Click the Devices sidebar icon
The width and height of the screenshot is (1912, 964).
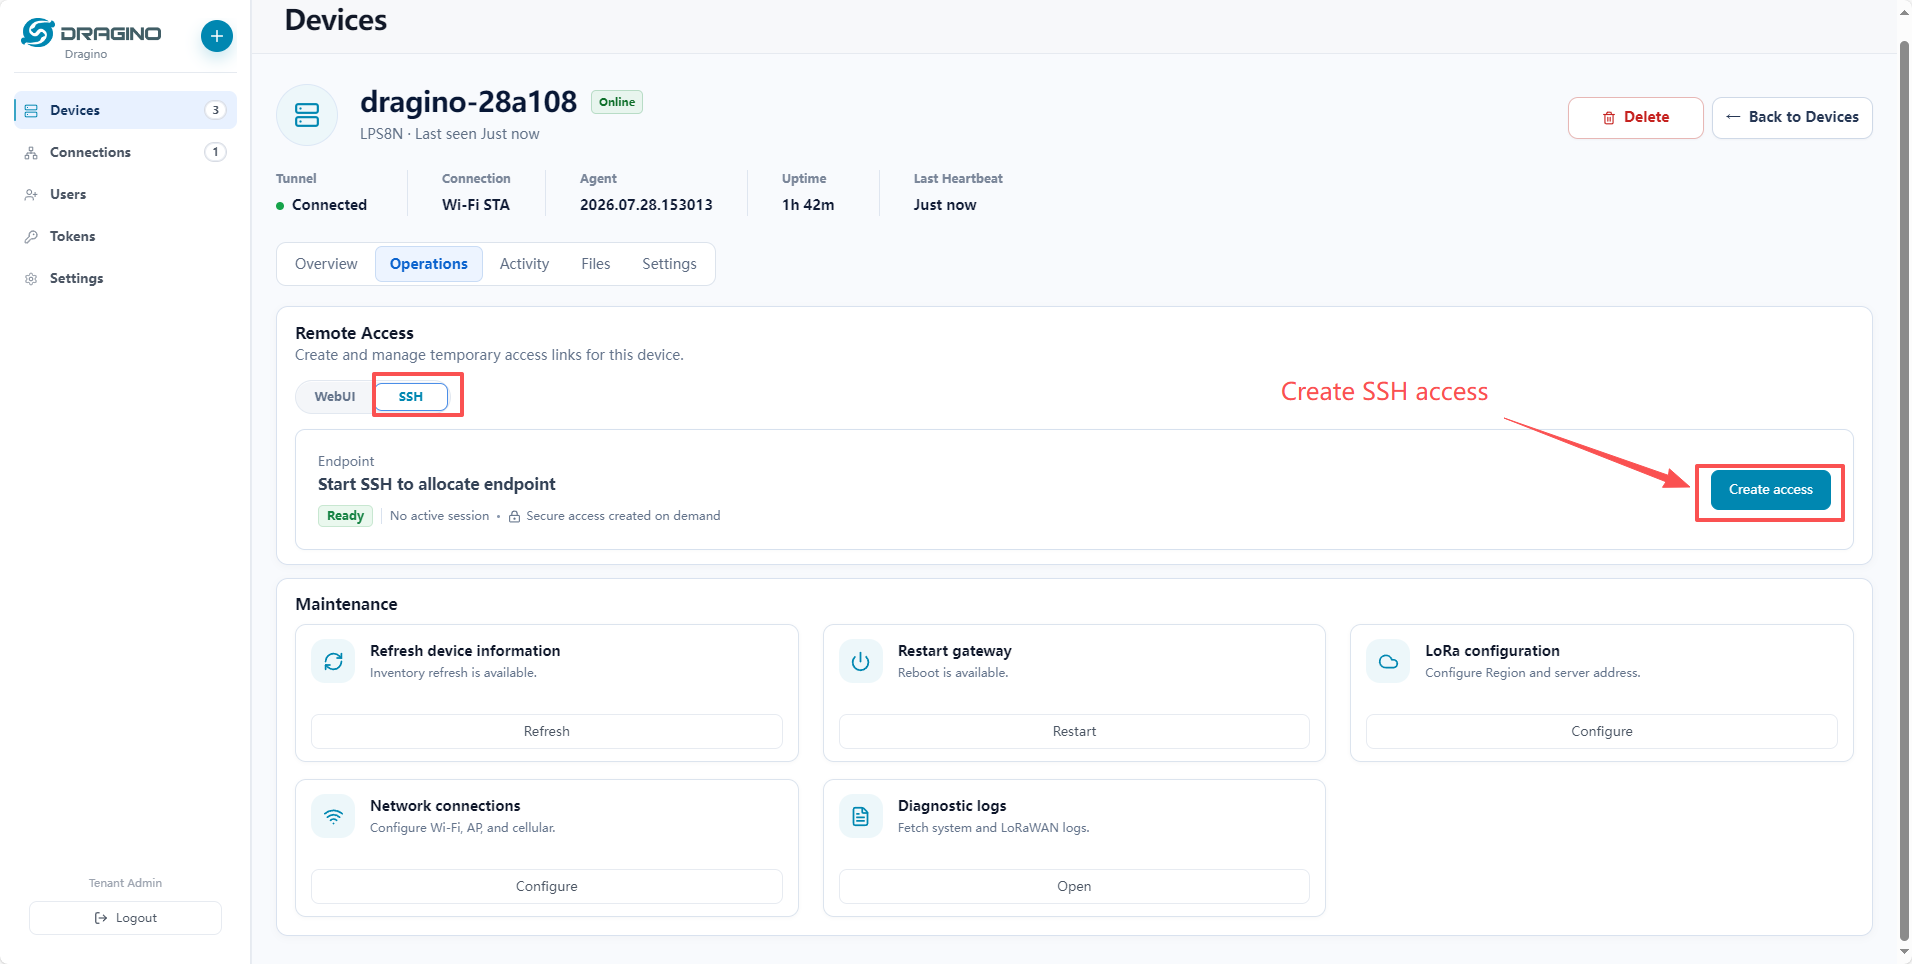click(31, 110)
